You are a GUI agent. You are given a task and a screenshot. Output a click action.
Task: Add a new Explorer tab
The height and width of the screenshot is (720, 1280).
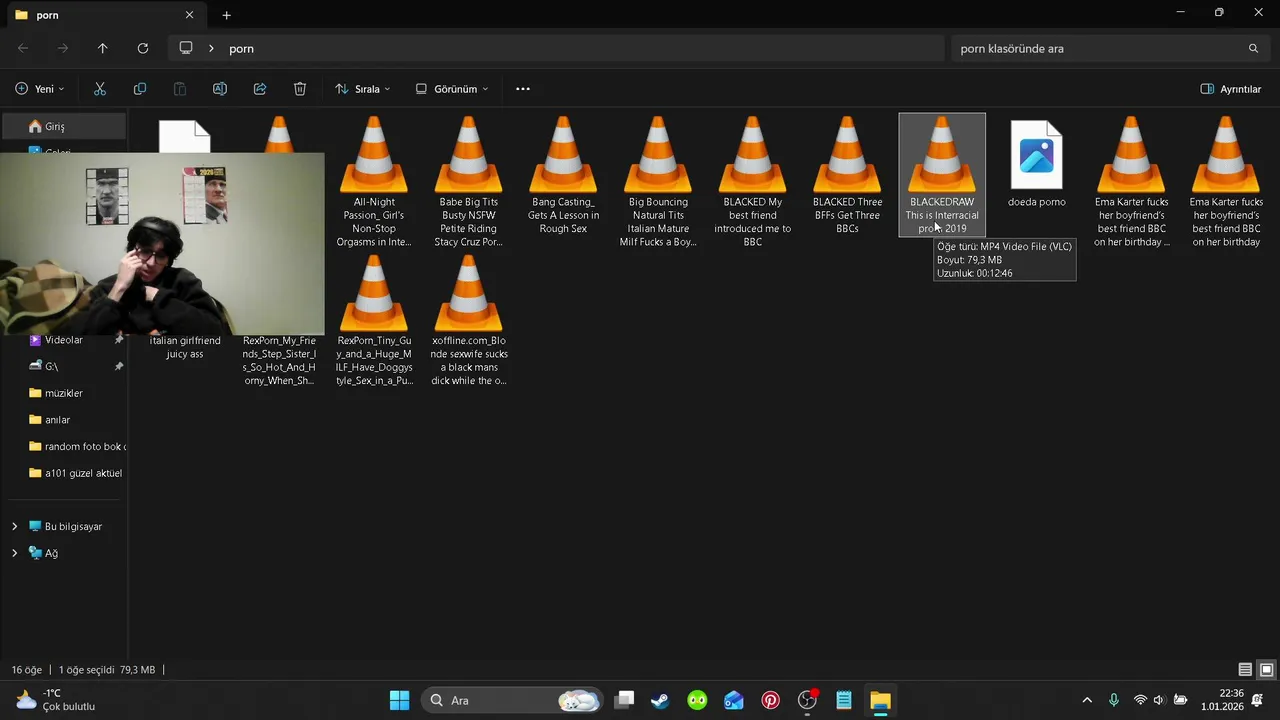coord(226,15)
